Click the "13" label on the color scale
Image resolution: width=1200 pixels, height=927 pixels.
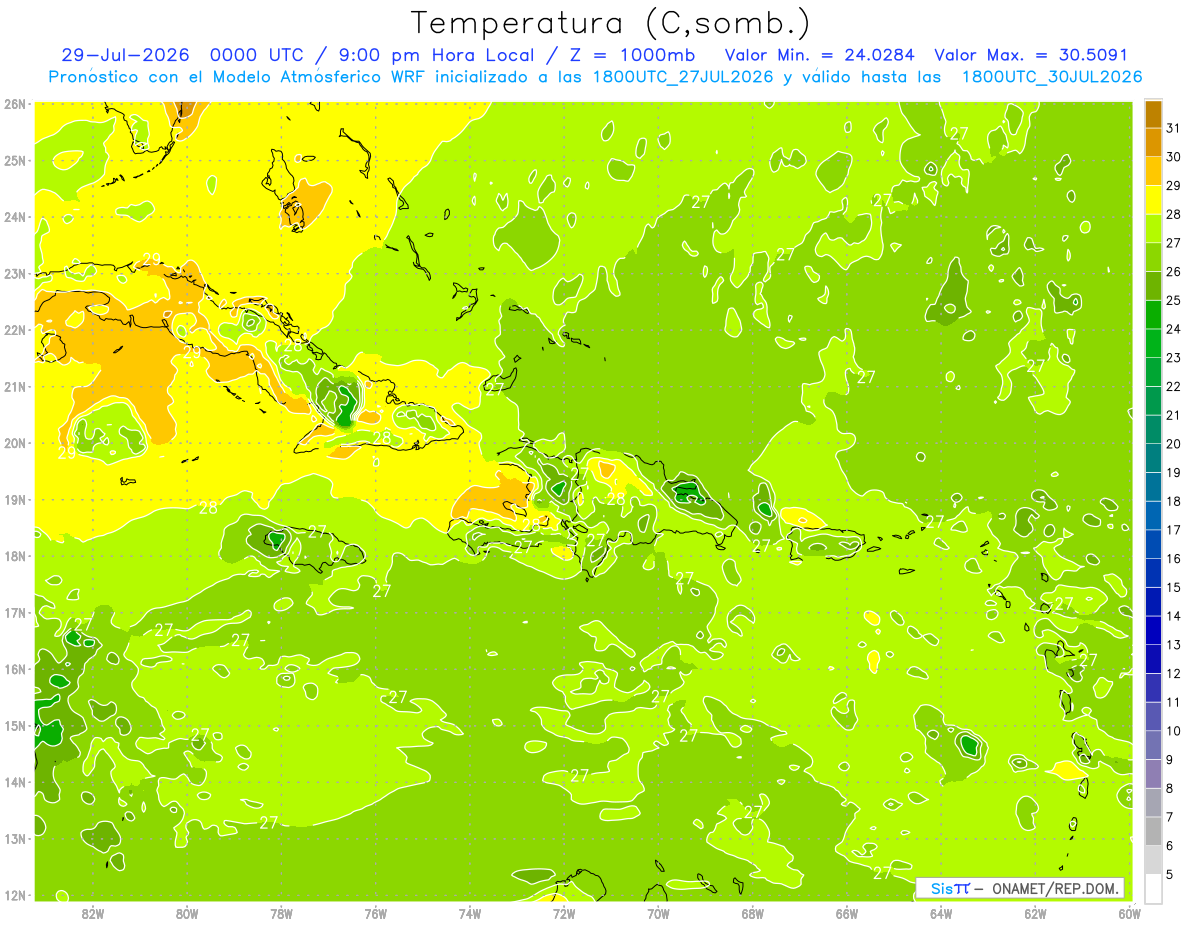(x=1173, y=645)
